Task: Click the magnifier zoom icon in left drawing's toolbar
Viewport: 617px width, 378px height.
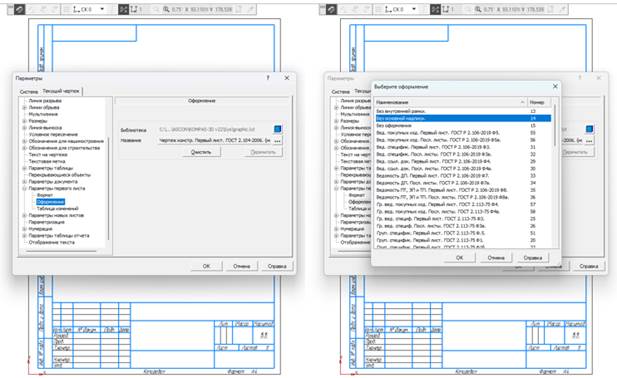Action: click(x=166, y=9)
